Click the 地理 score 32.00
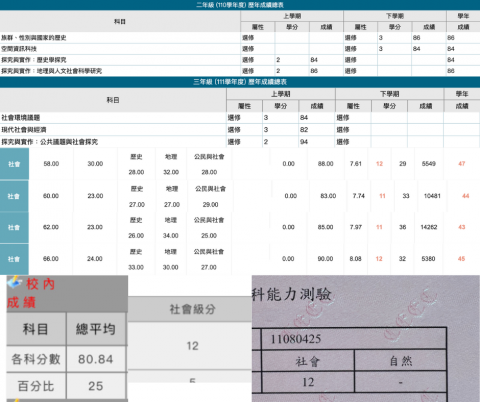The width and height of the screenshot is (480, 402). [x=171, y=172]
